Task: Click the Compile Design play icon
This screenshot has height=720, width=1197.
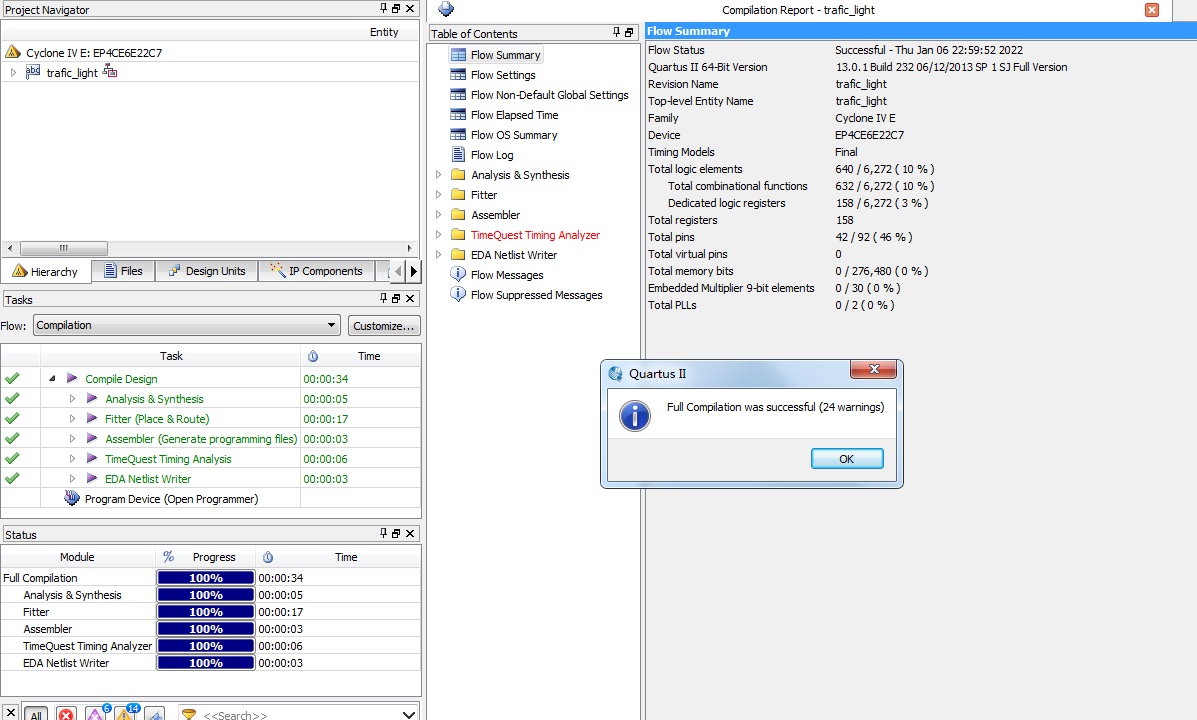Action: 72,378
